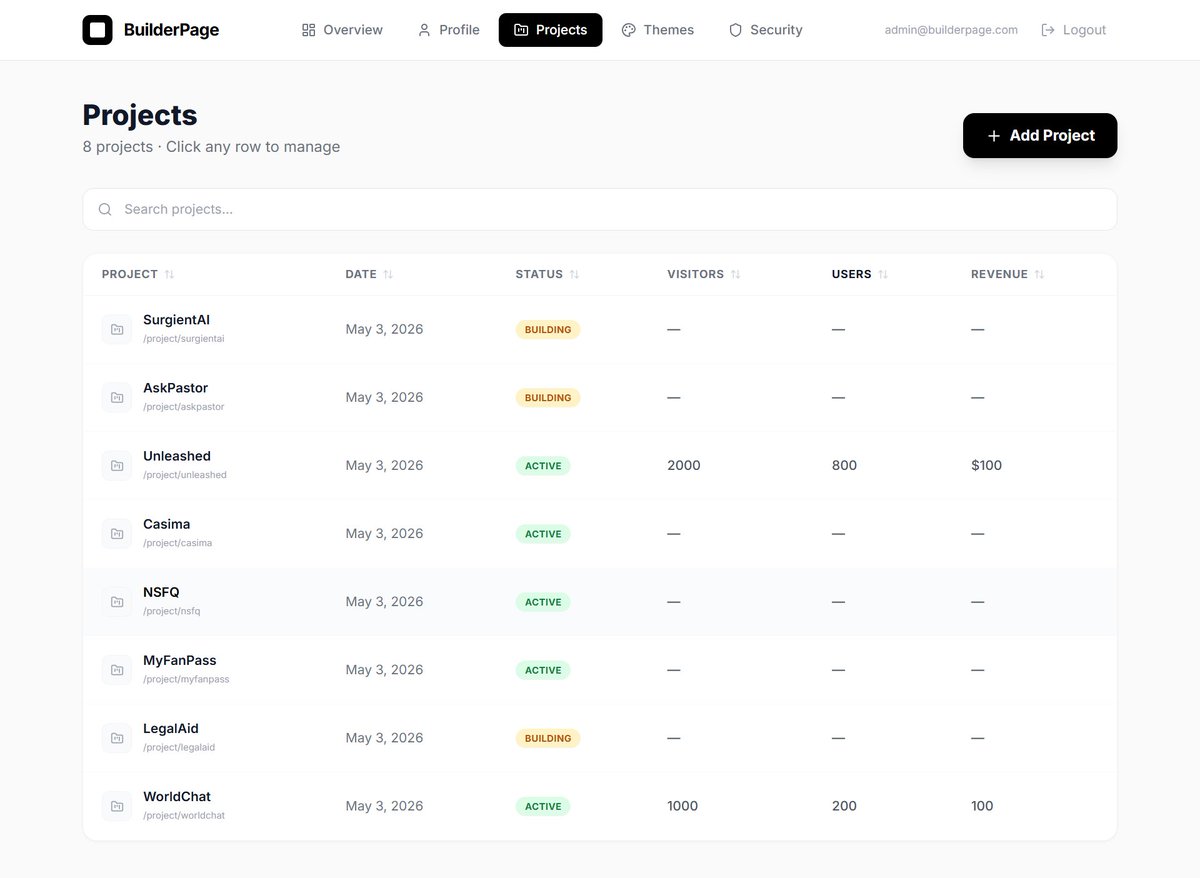The width and height of the screenshot is (1200, 878).
Task: Click the PROJECT column header
Action: coord(130,274)
